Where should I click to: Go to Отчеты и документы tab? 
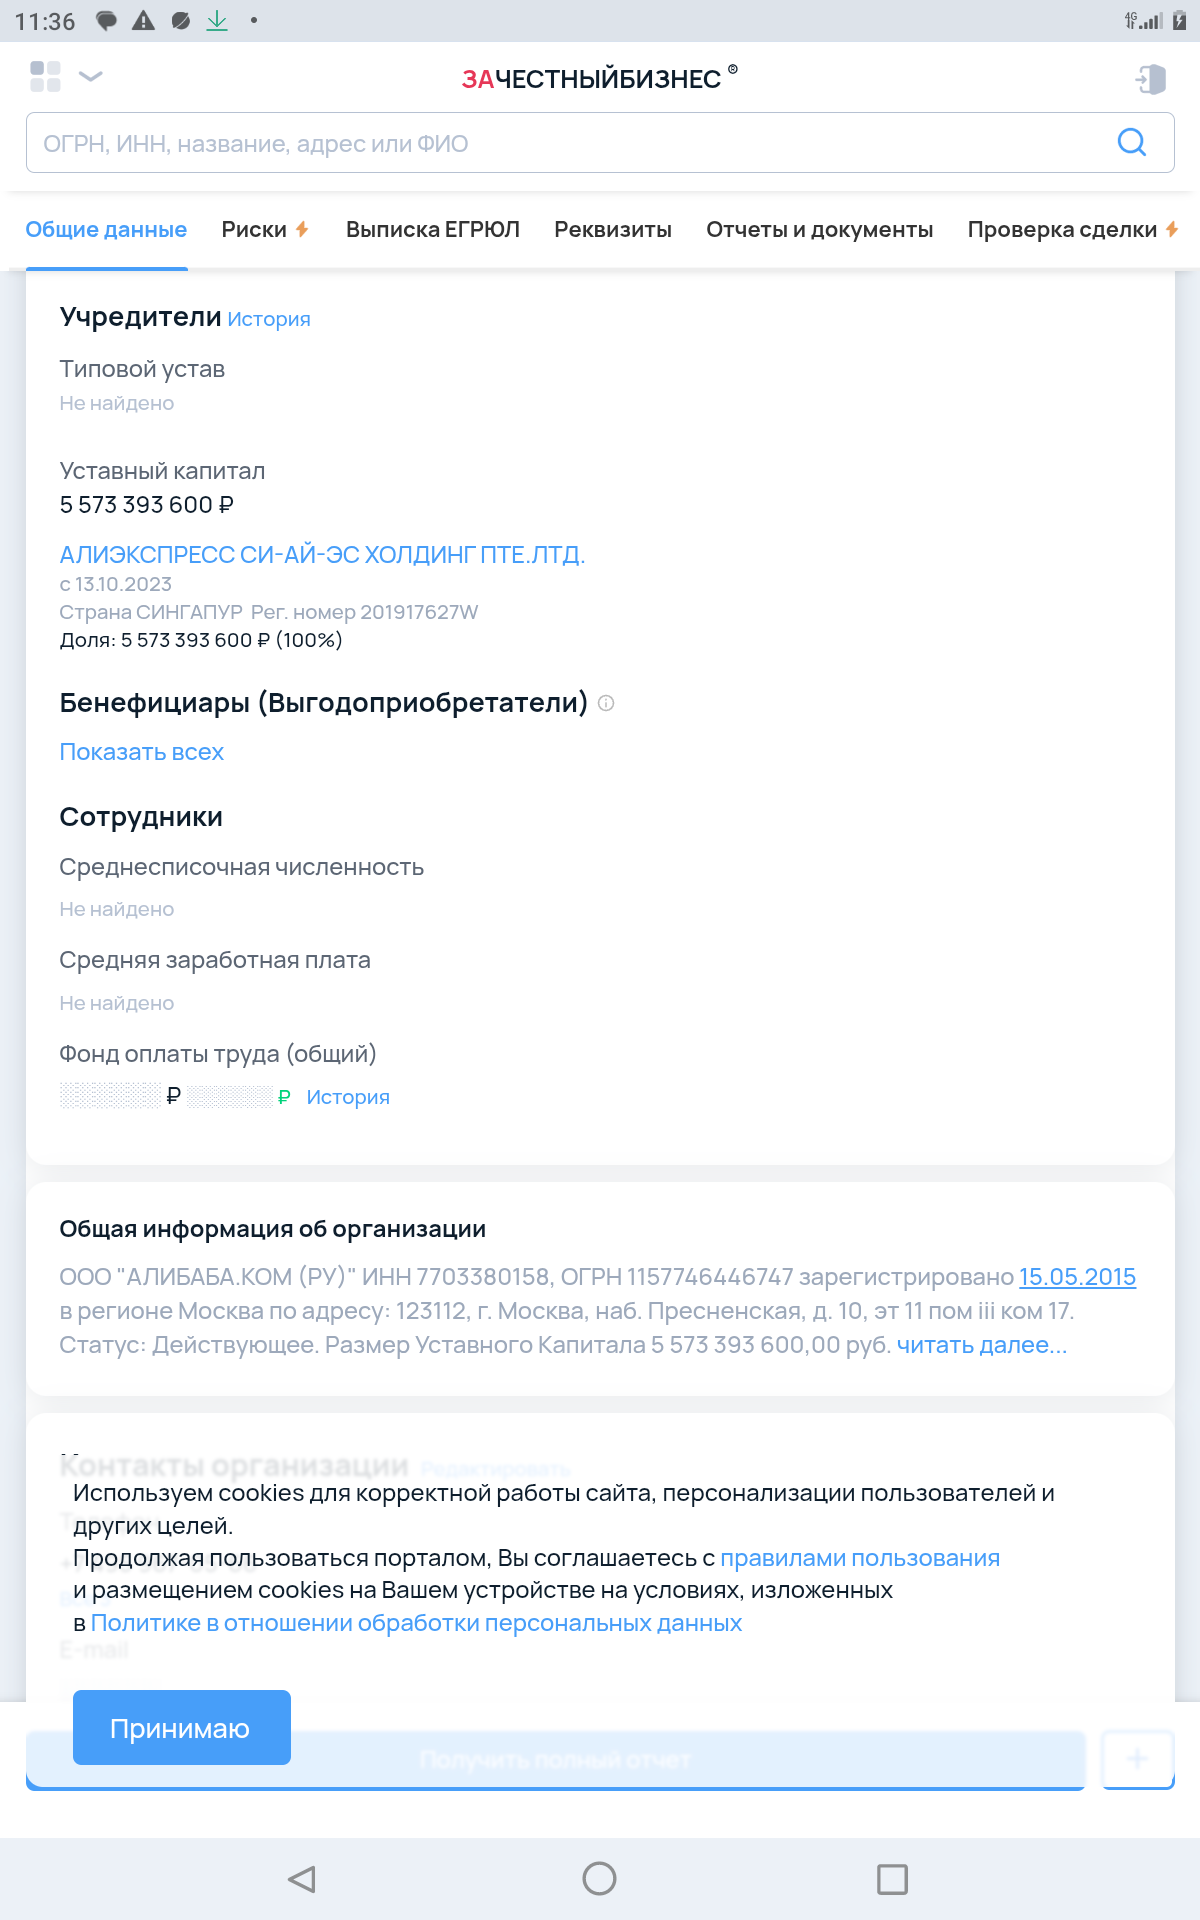(819, 230)
